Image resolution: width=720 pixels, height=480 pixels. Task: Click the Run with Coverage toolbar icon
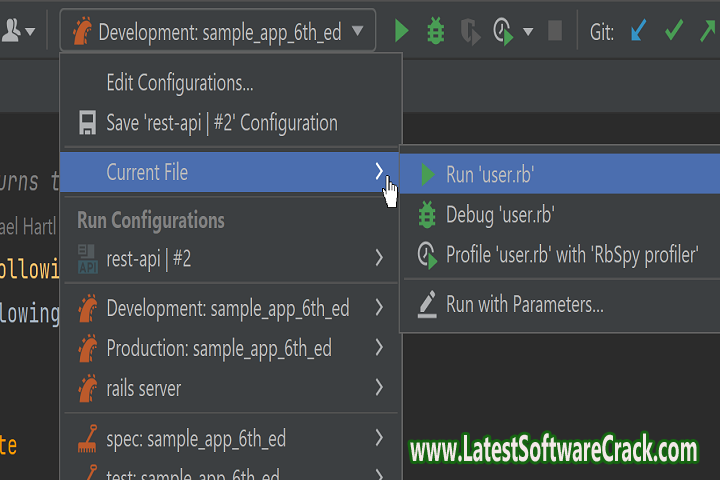tap(469, 32)
